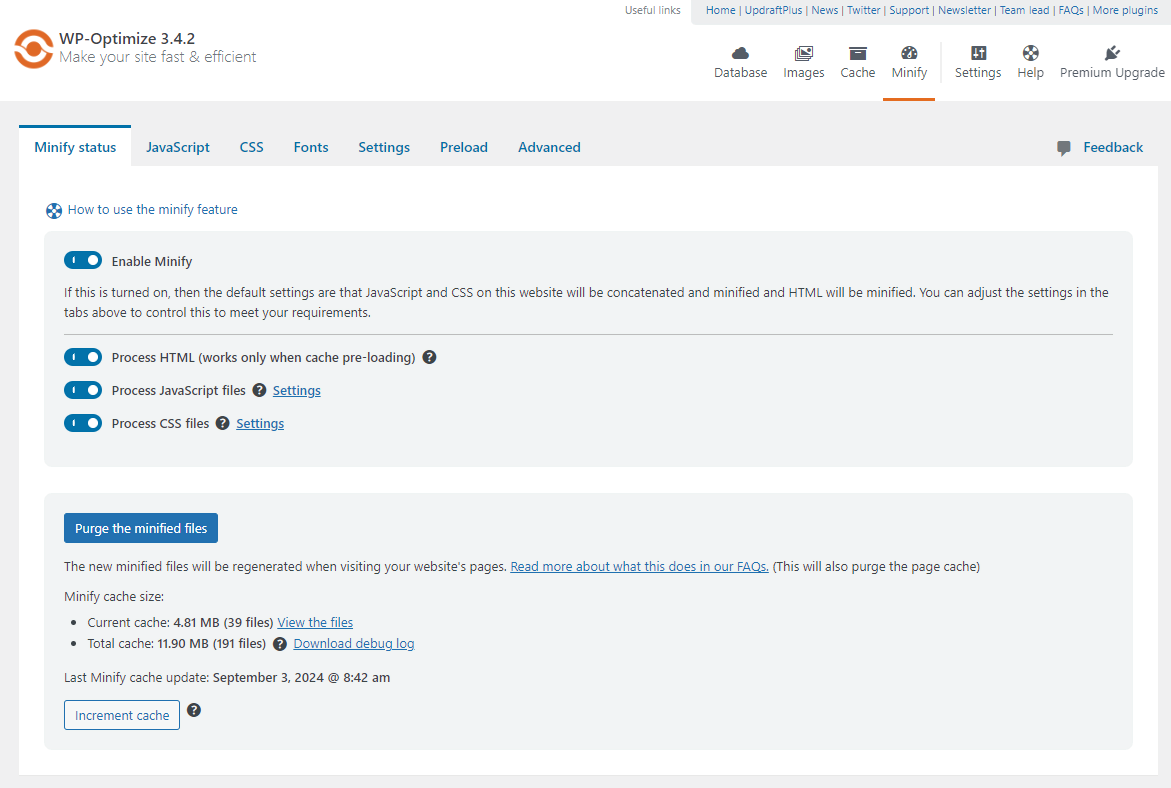
Task: Click help icon beside Increment cache button
Action: (194, 710)
